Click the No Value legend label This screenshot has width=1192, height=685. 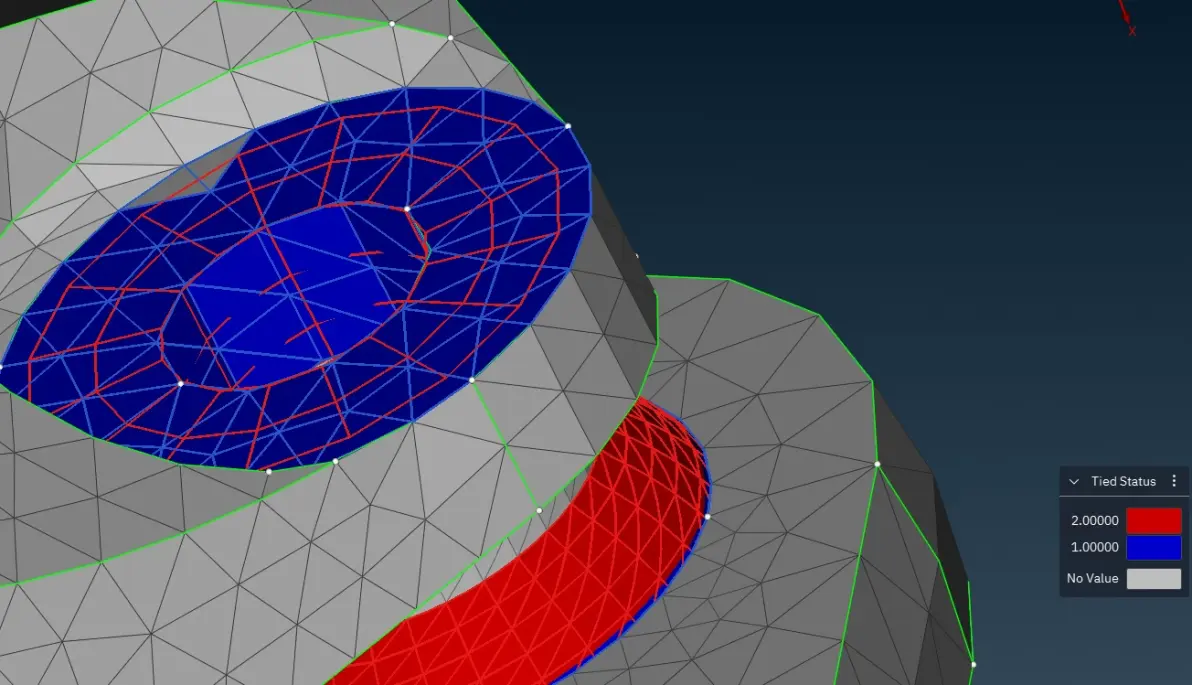[1092, 579]
